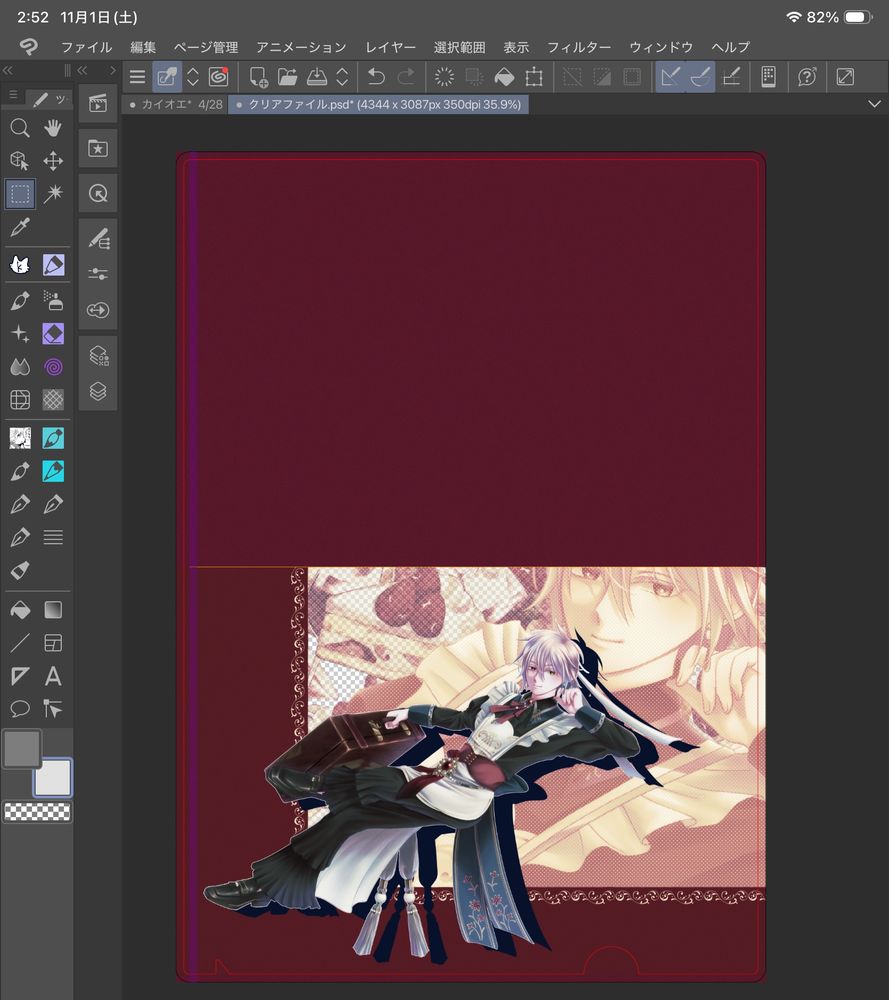This screenshot has height=1000, width=889.
Task: Select the Hand move-view tool
Action: pyautogui.click(x=53, y=128)
